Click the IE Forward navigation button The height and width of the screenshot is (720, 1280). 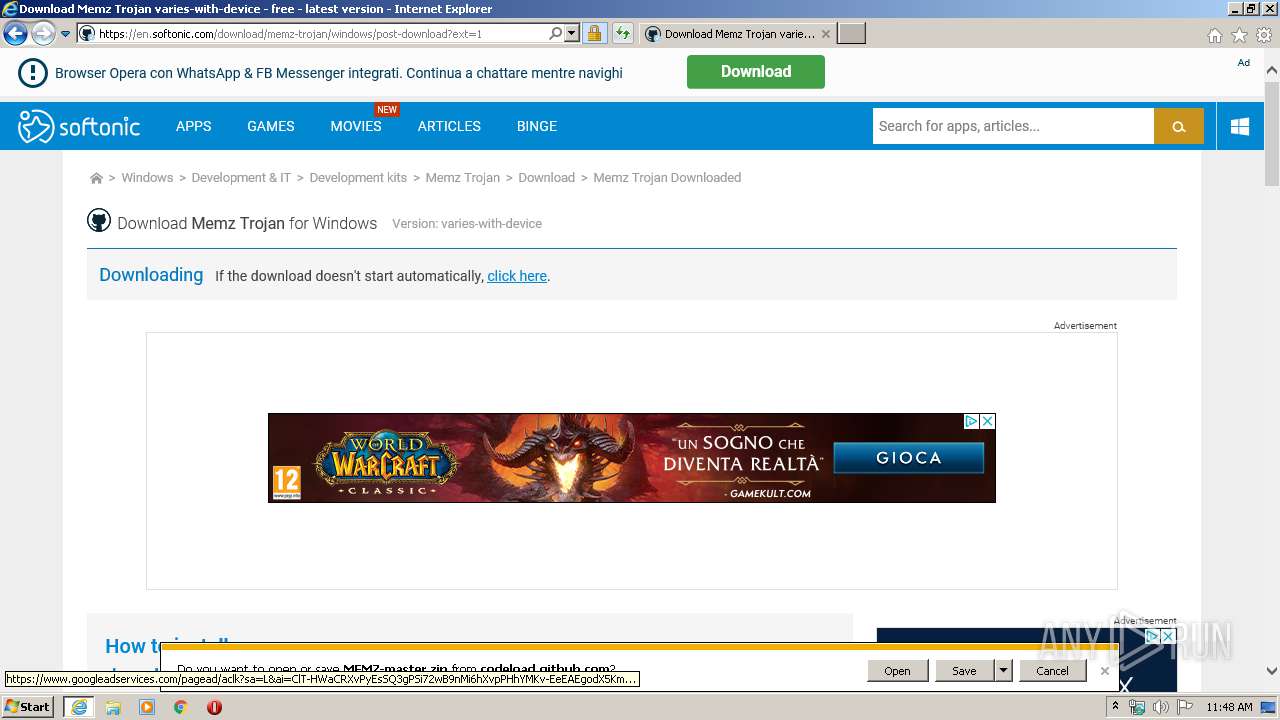43,34
